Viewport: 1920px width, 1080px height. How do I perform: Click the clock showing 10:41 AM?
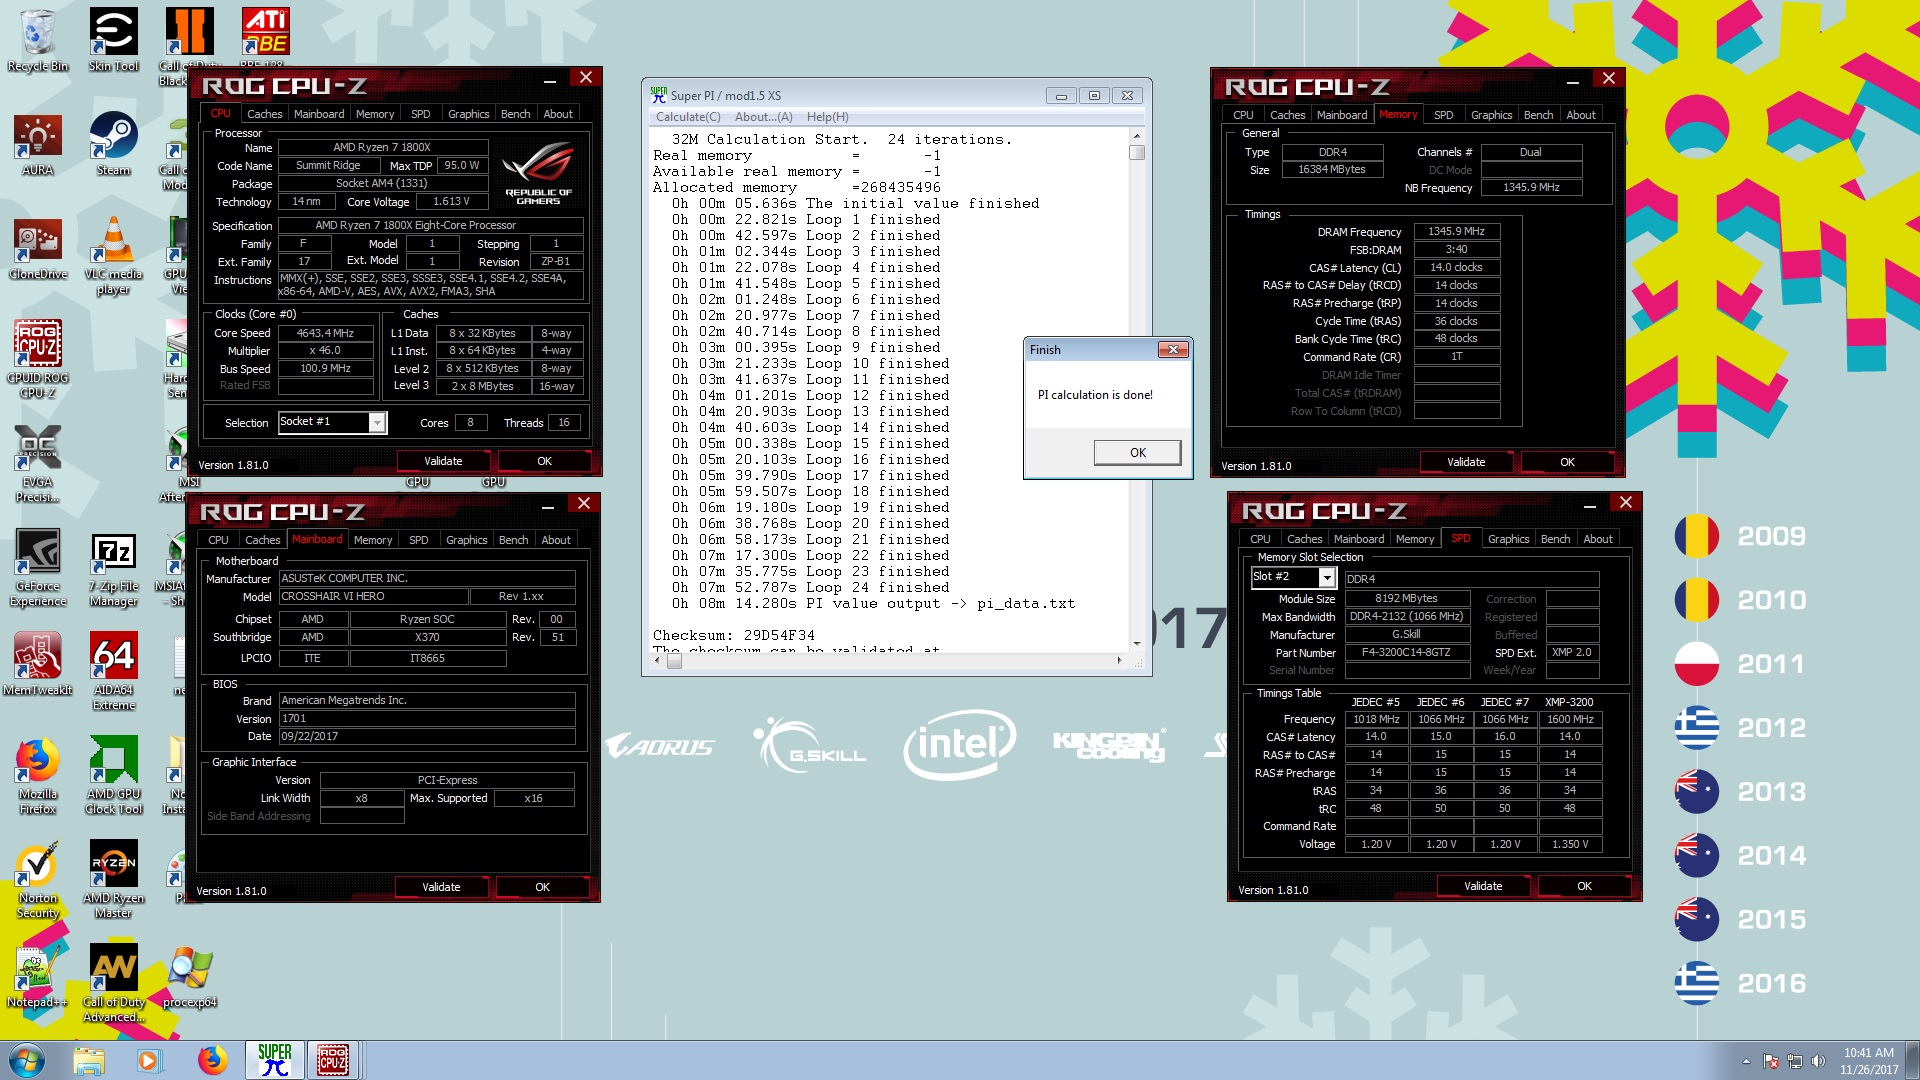click(1868, 1053)
